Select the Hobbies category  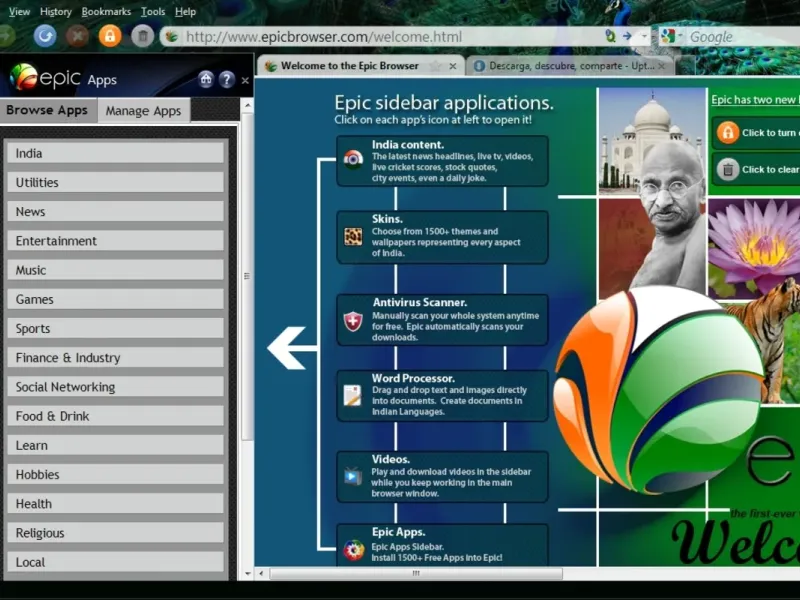115,474
